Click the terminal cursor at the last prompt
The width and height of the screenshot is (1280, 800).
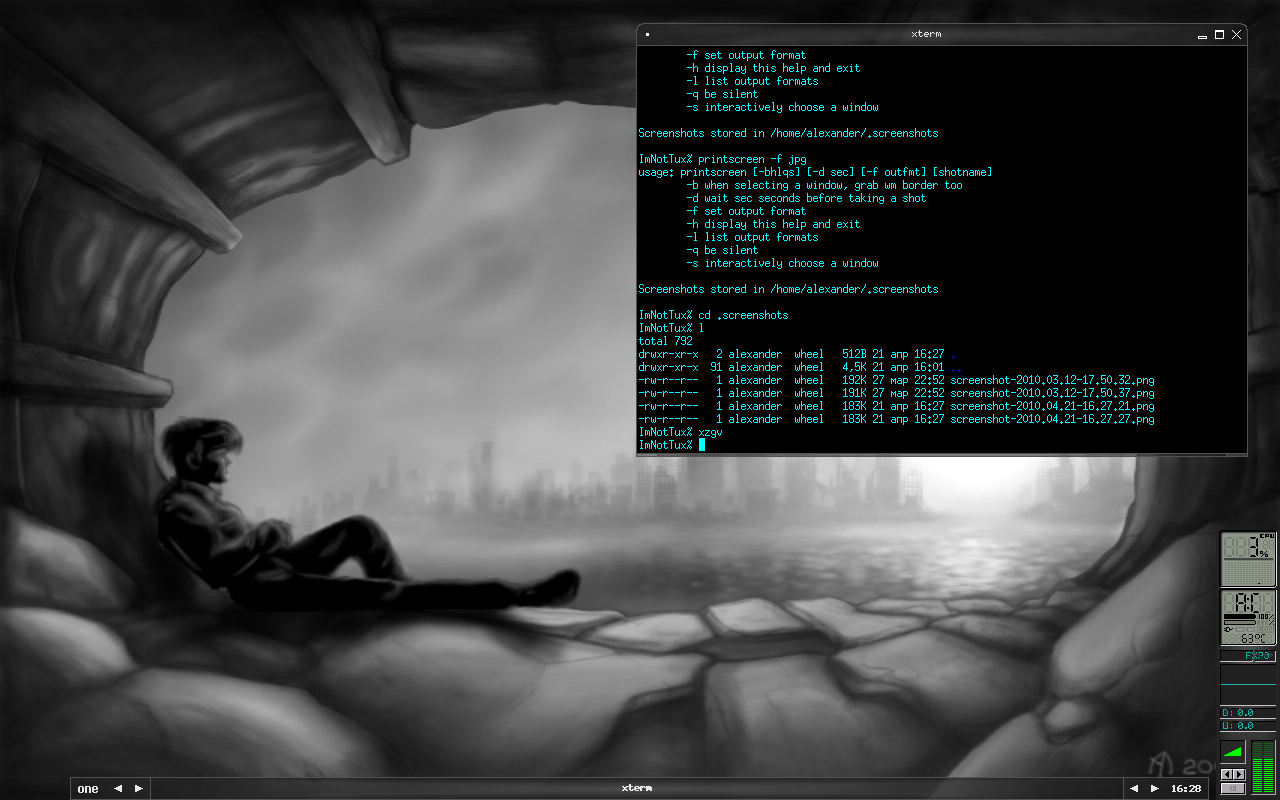pyautogui.click(x=702, y=445)
